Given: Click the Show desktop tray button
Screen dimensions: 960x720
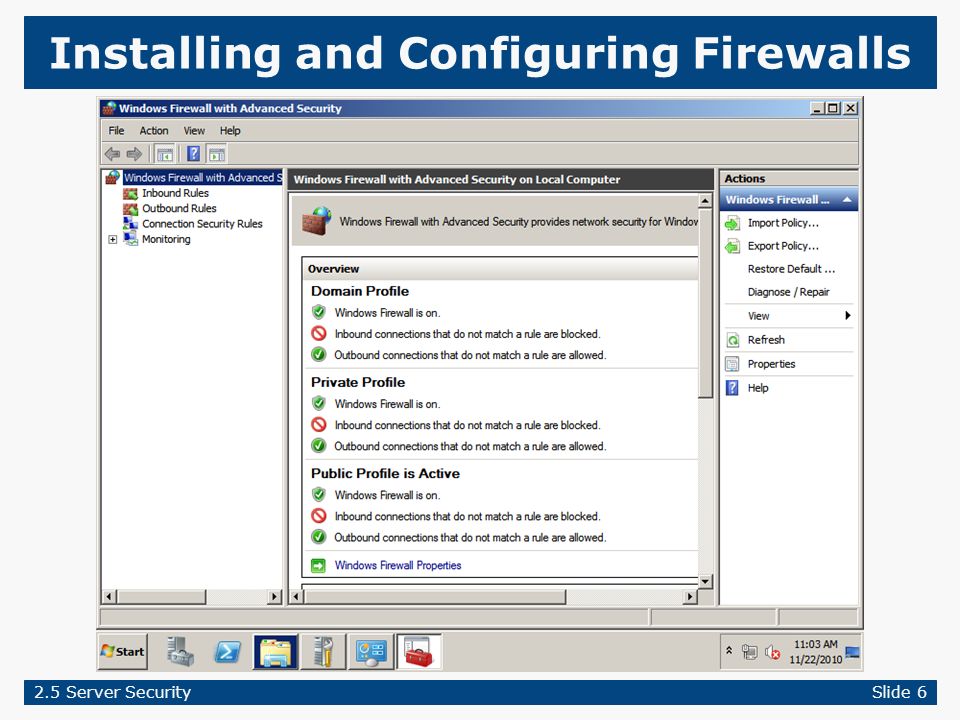Looking at the screenshot, I should pos(852,653).
